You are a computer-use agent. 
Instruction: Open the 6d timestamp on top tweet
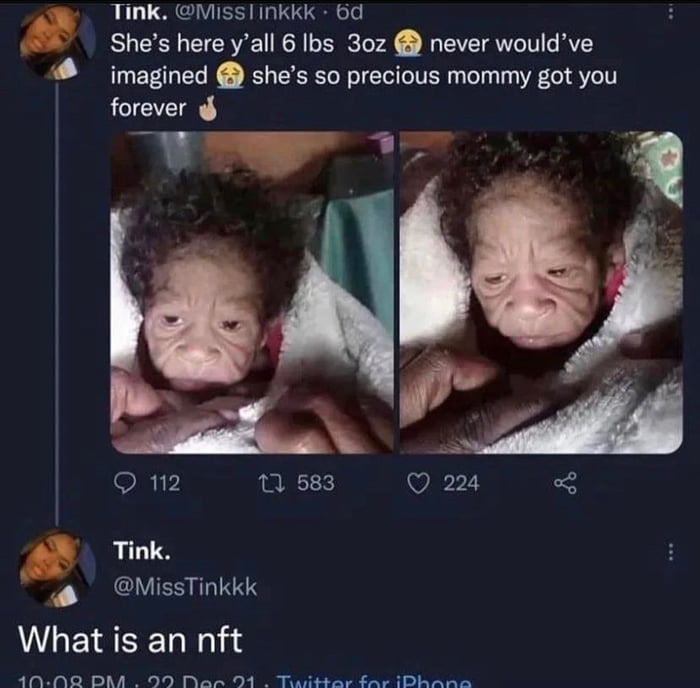coord(349,13)
